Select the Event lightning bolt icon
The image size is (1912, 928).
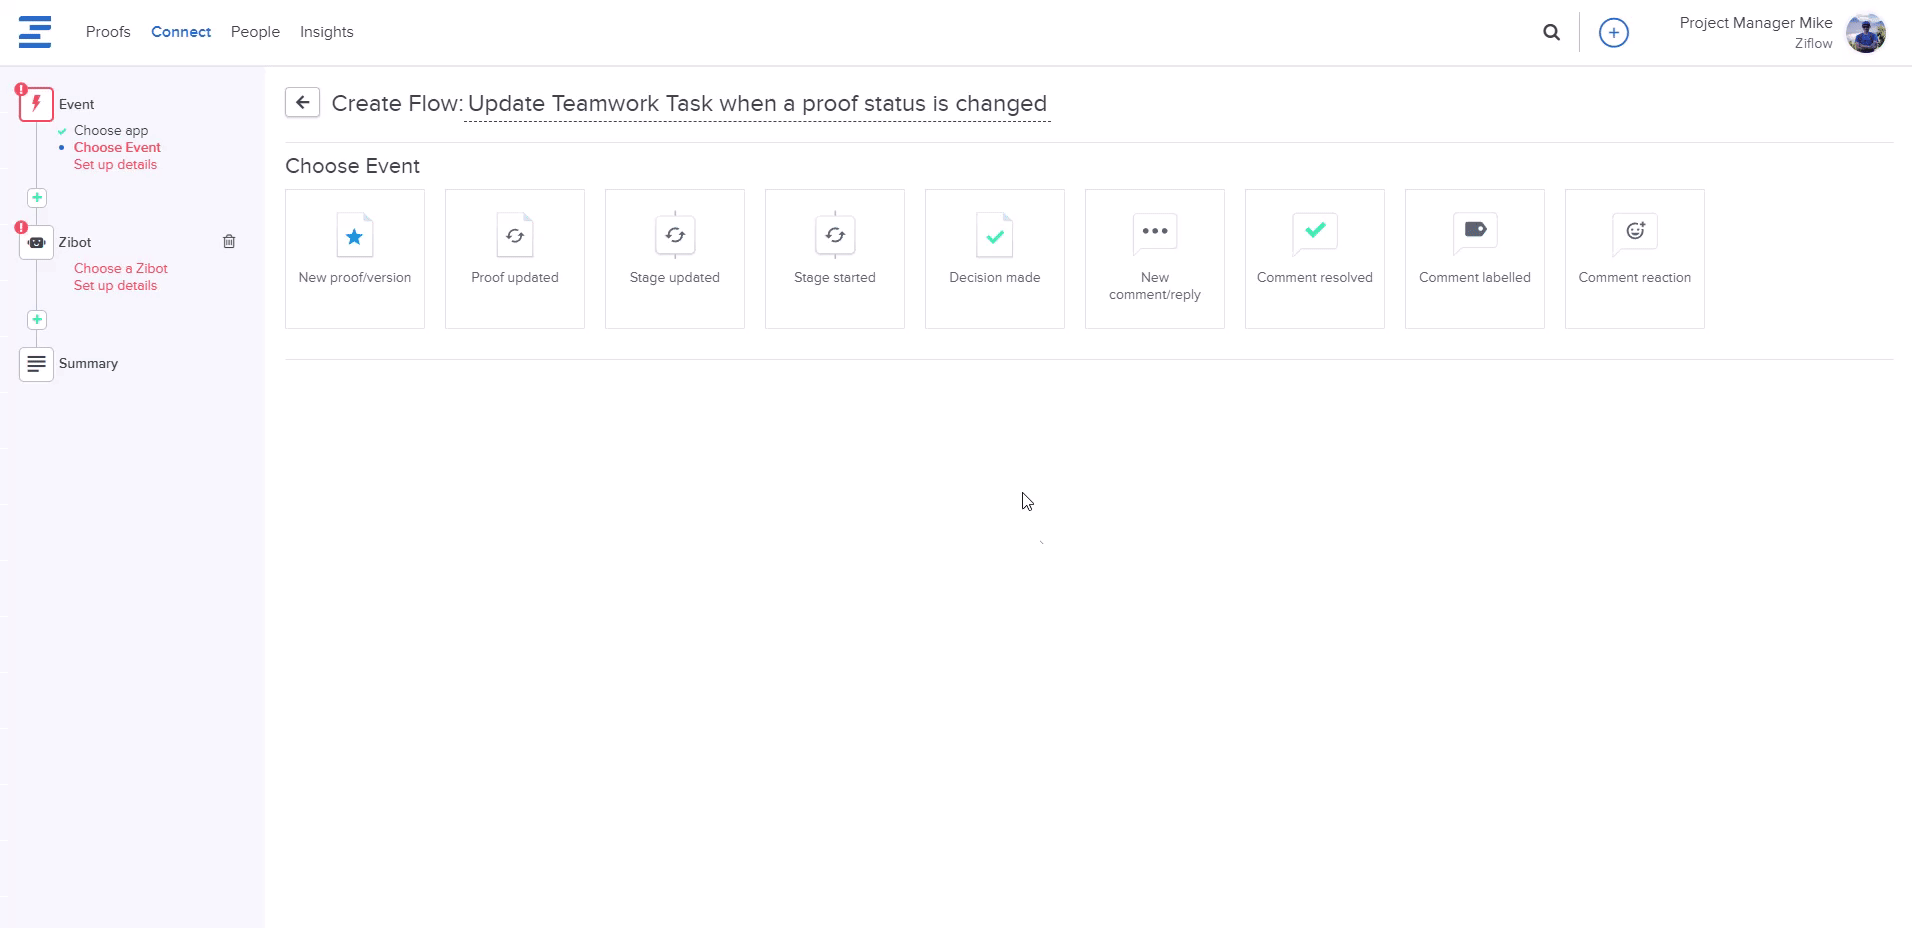point(37,104)
